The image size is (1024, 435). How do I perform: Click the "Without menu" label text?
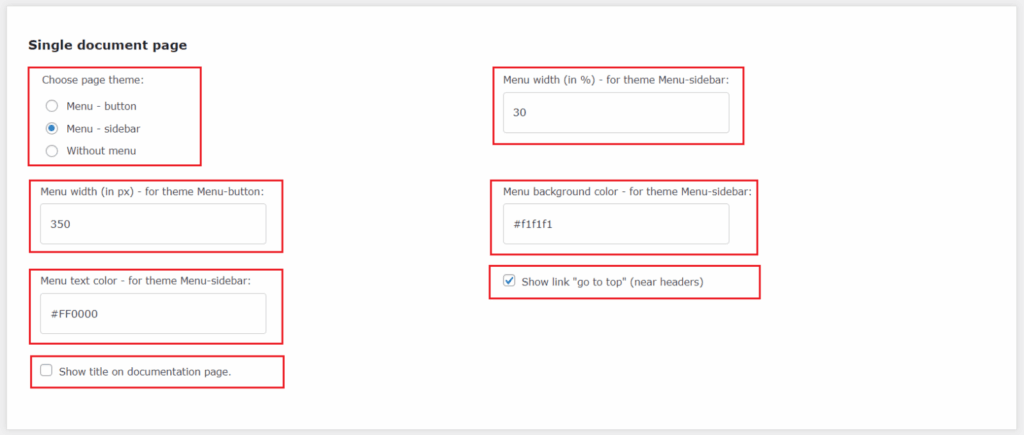point(101,151)
